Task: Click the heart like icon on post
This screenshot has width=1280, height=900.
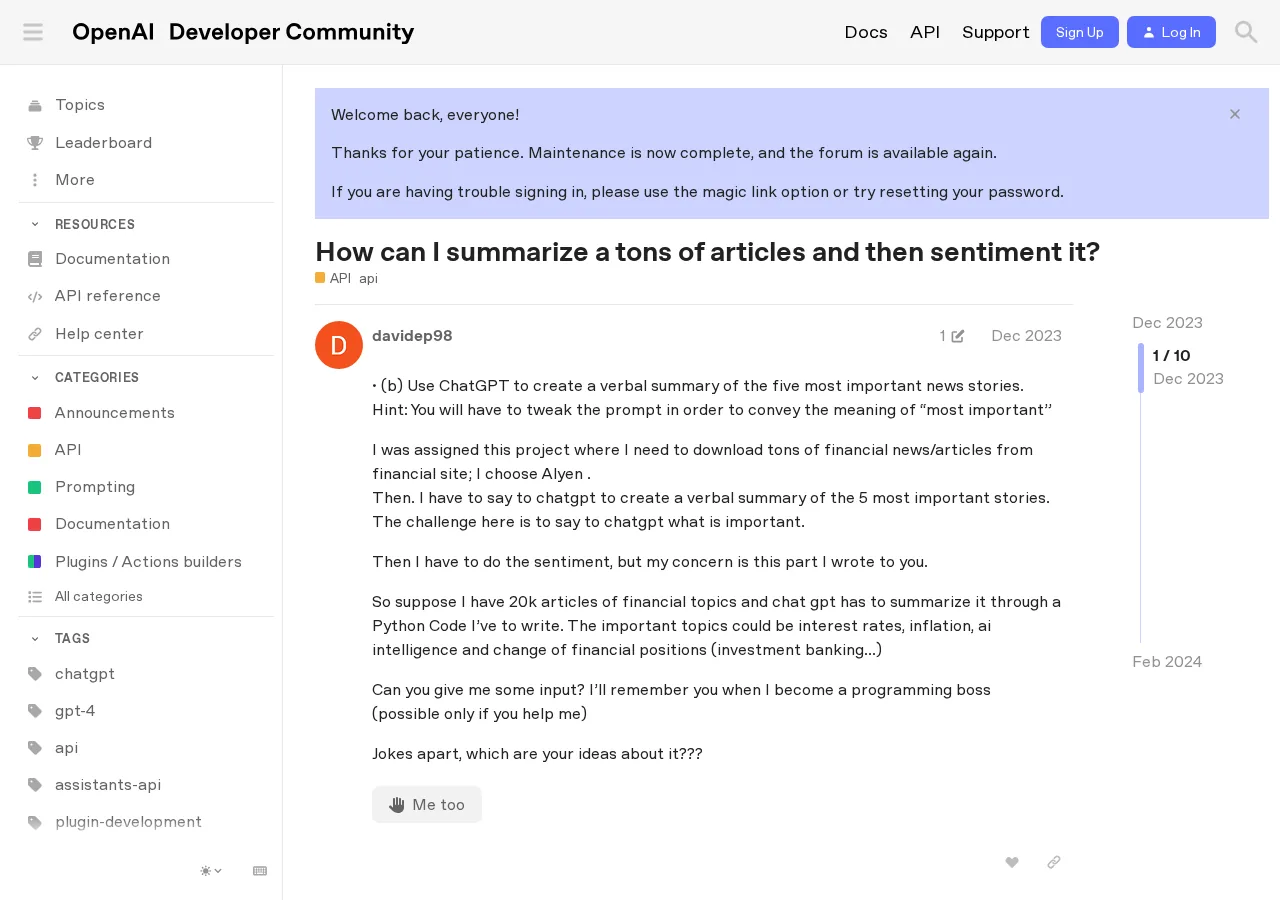Action: point(1012,862)
